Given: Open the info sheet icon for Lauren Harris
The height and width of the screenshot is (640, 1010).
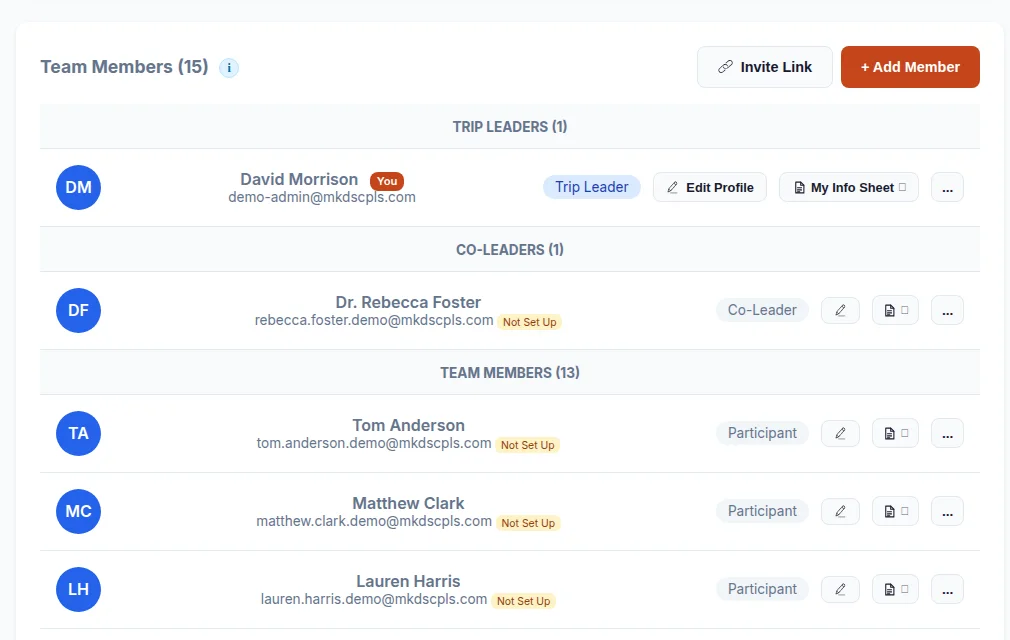Looking at the screenshot, I should coord(895,589).
